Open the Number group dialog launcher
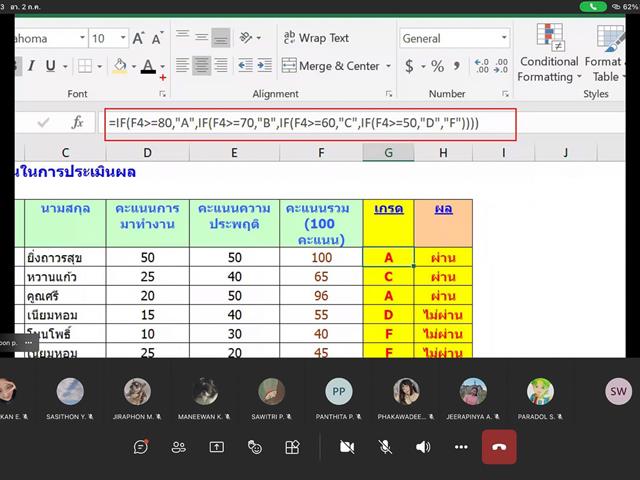 click(505, 94)
